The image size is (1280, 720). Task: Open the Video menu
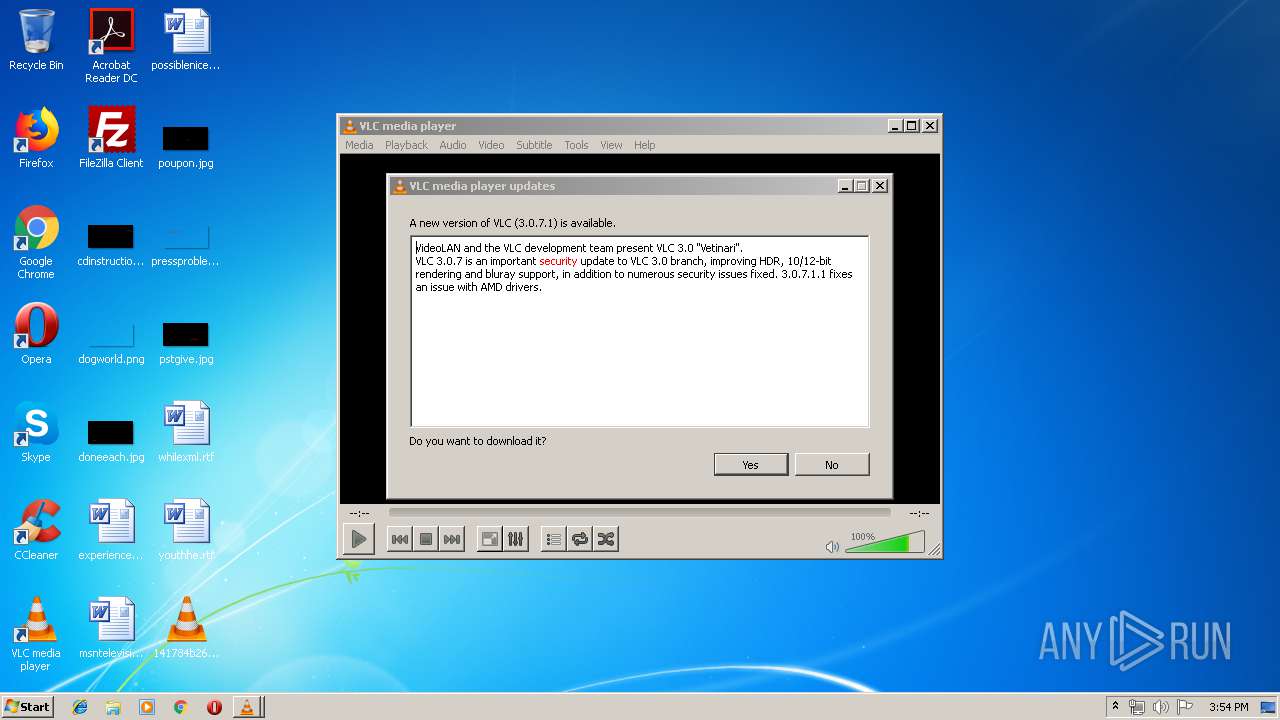[x=491, y=145]
